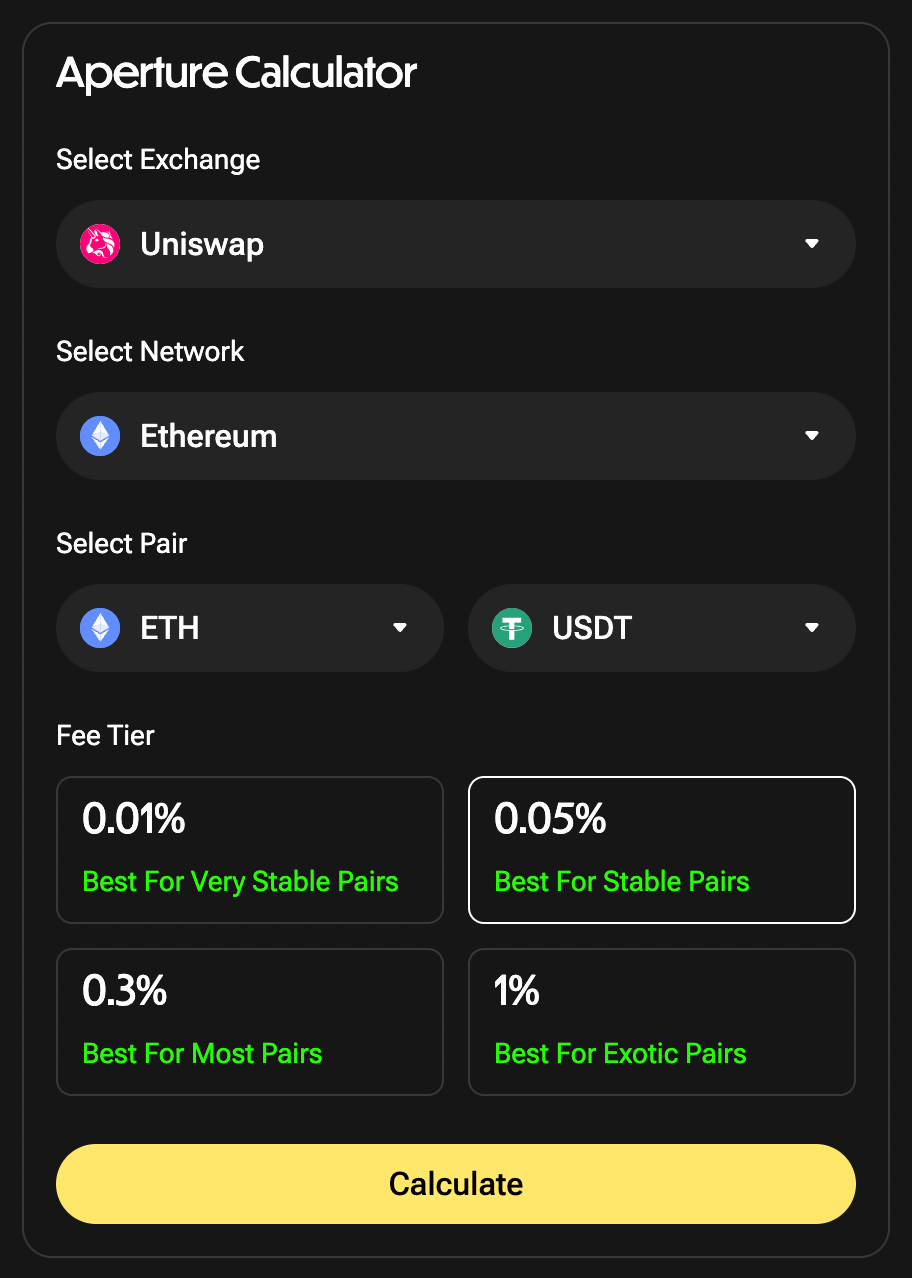This screenshot has width=912, height=1278.
Task: Click the Fee Tier section heading
Action: tap(105, 735)
